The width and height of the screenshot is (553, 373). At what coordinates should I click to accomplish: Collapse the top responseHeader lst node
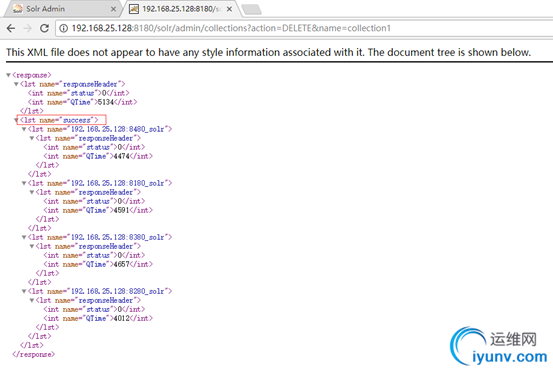[x=16, y=84]
